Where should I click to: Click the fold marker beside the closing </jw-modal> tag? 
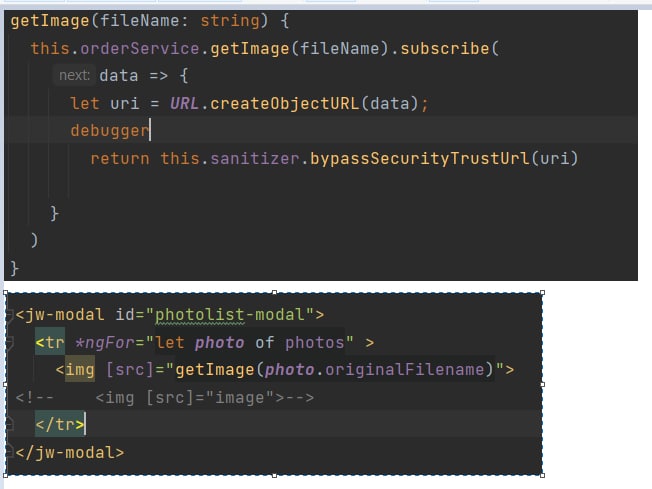click(10, 452)
